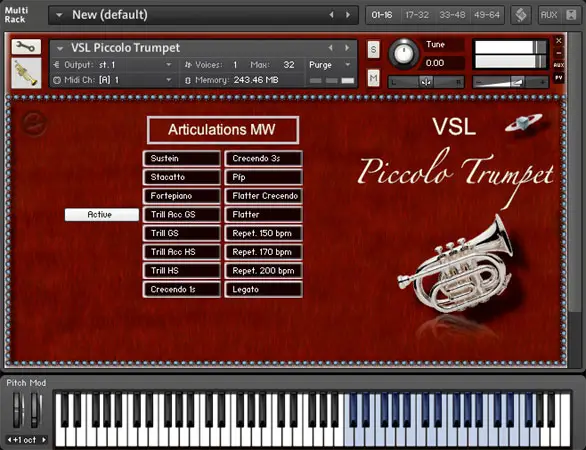Go to previous multi rack preset

331,15
